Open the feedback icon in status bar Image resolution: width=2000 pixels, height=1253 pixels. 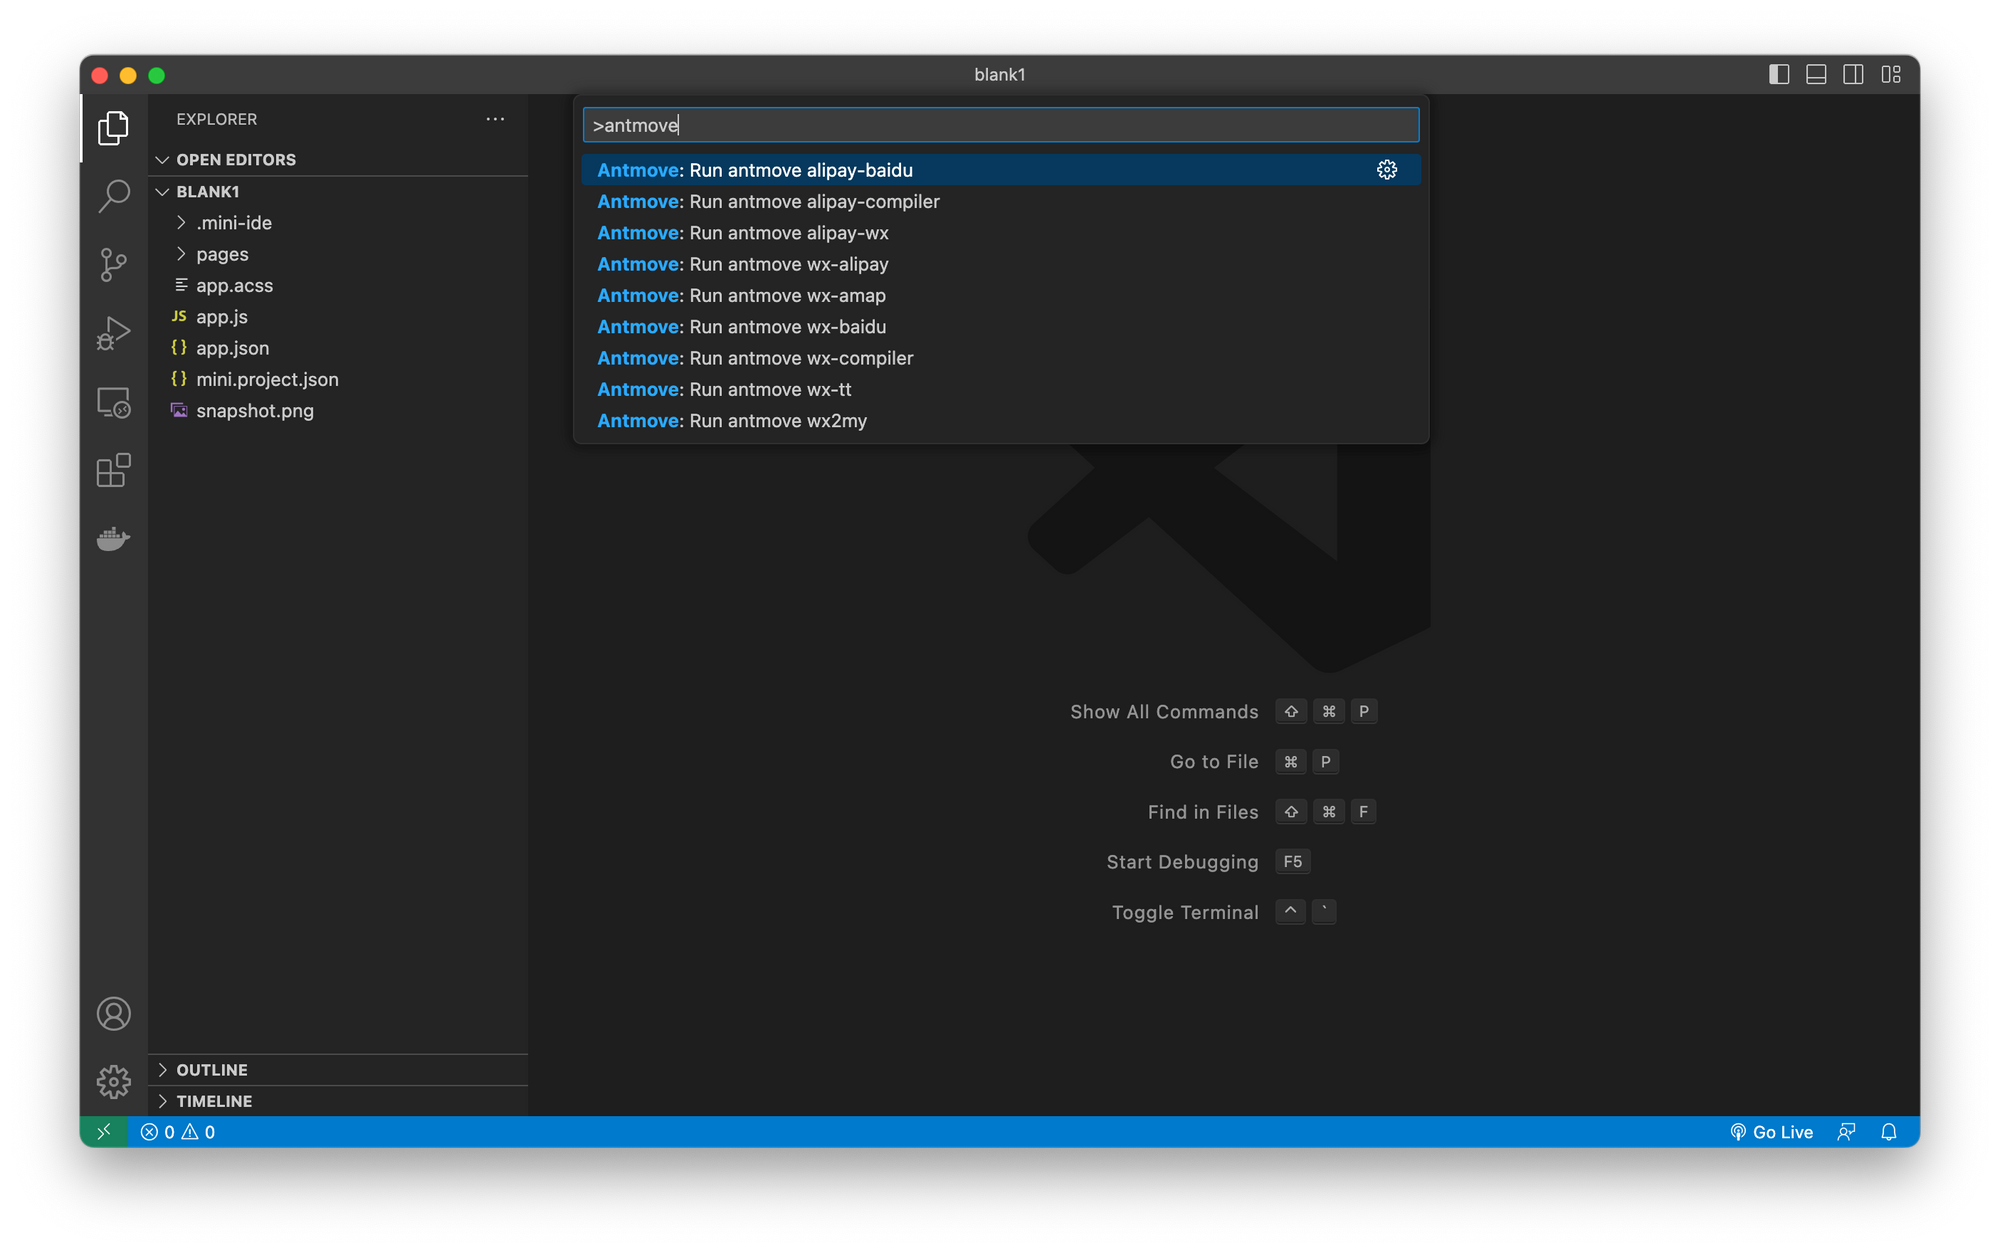(1846, 1132)
